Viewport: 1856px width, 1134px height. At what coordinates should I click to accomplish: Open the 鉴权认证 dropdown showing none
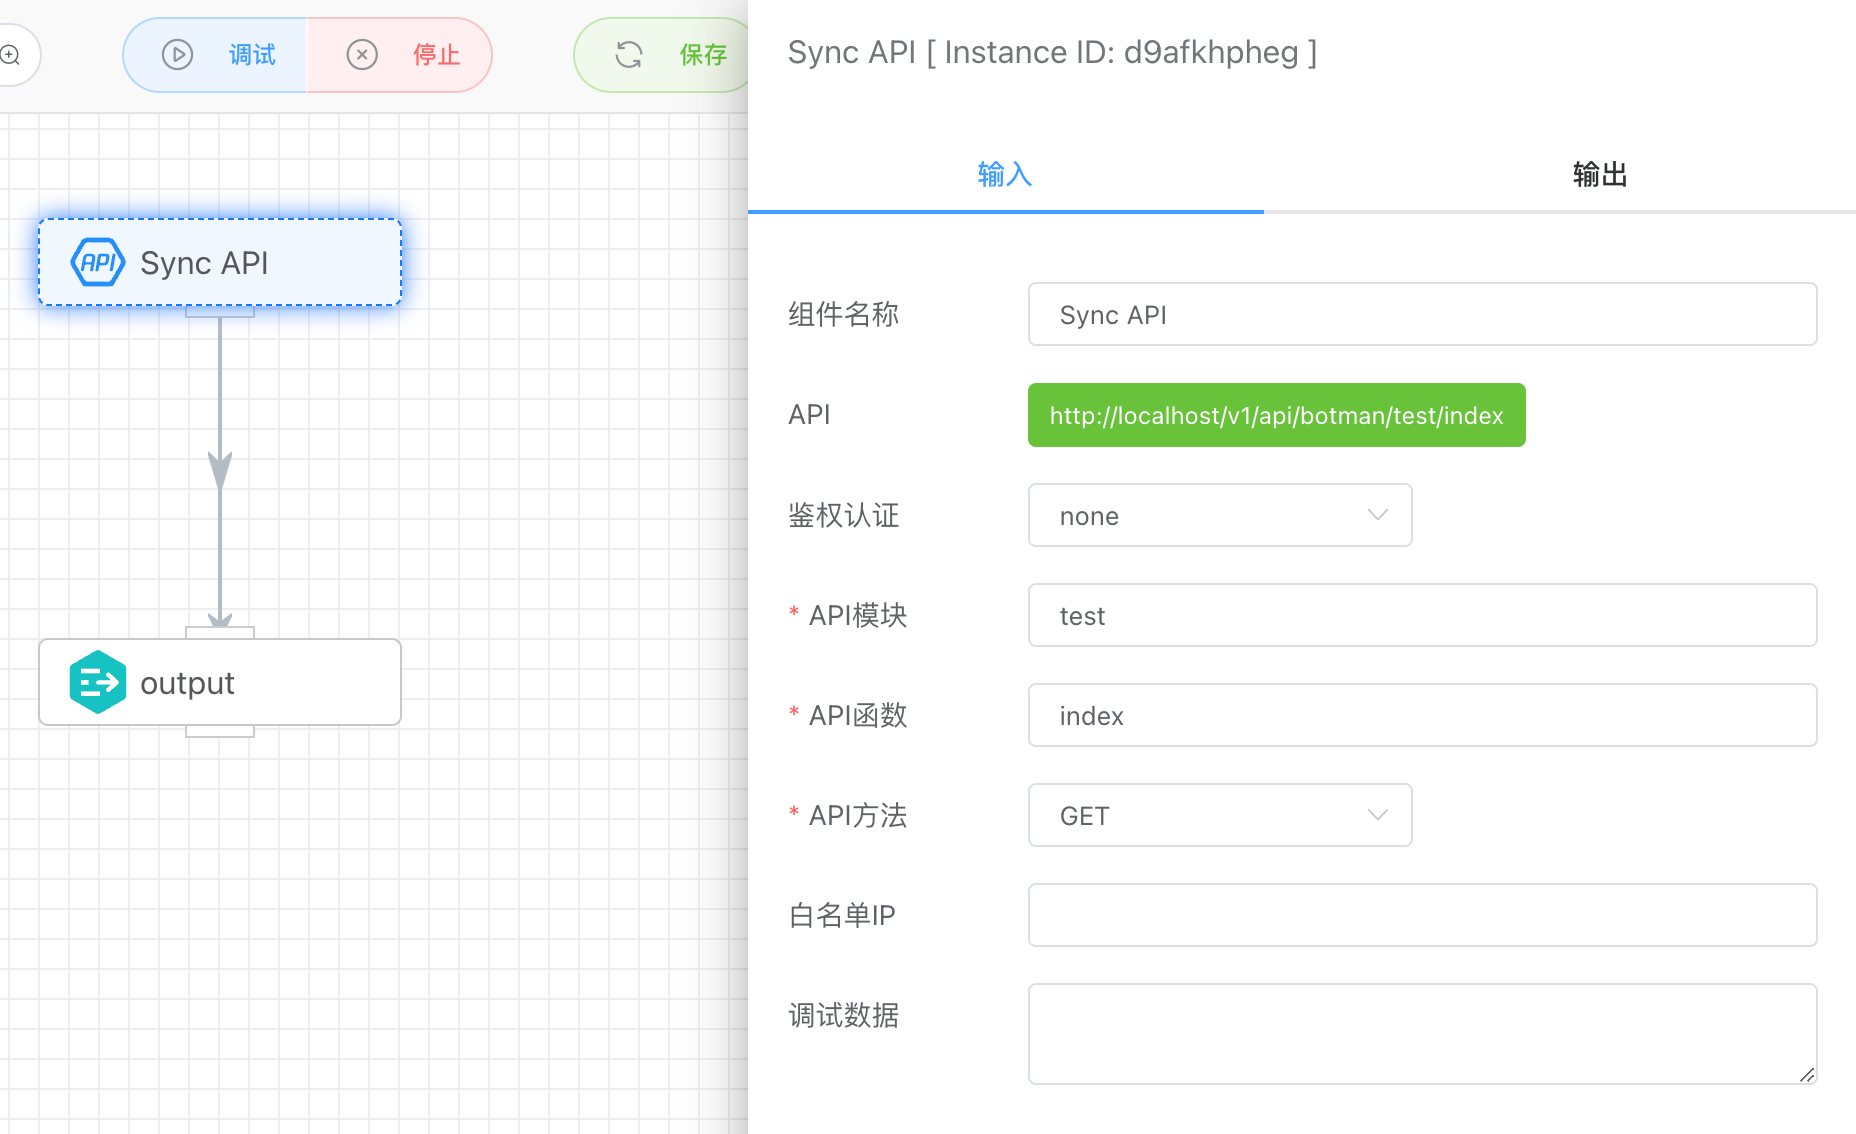[1219, 515]
